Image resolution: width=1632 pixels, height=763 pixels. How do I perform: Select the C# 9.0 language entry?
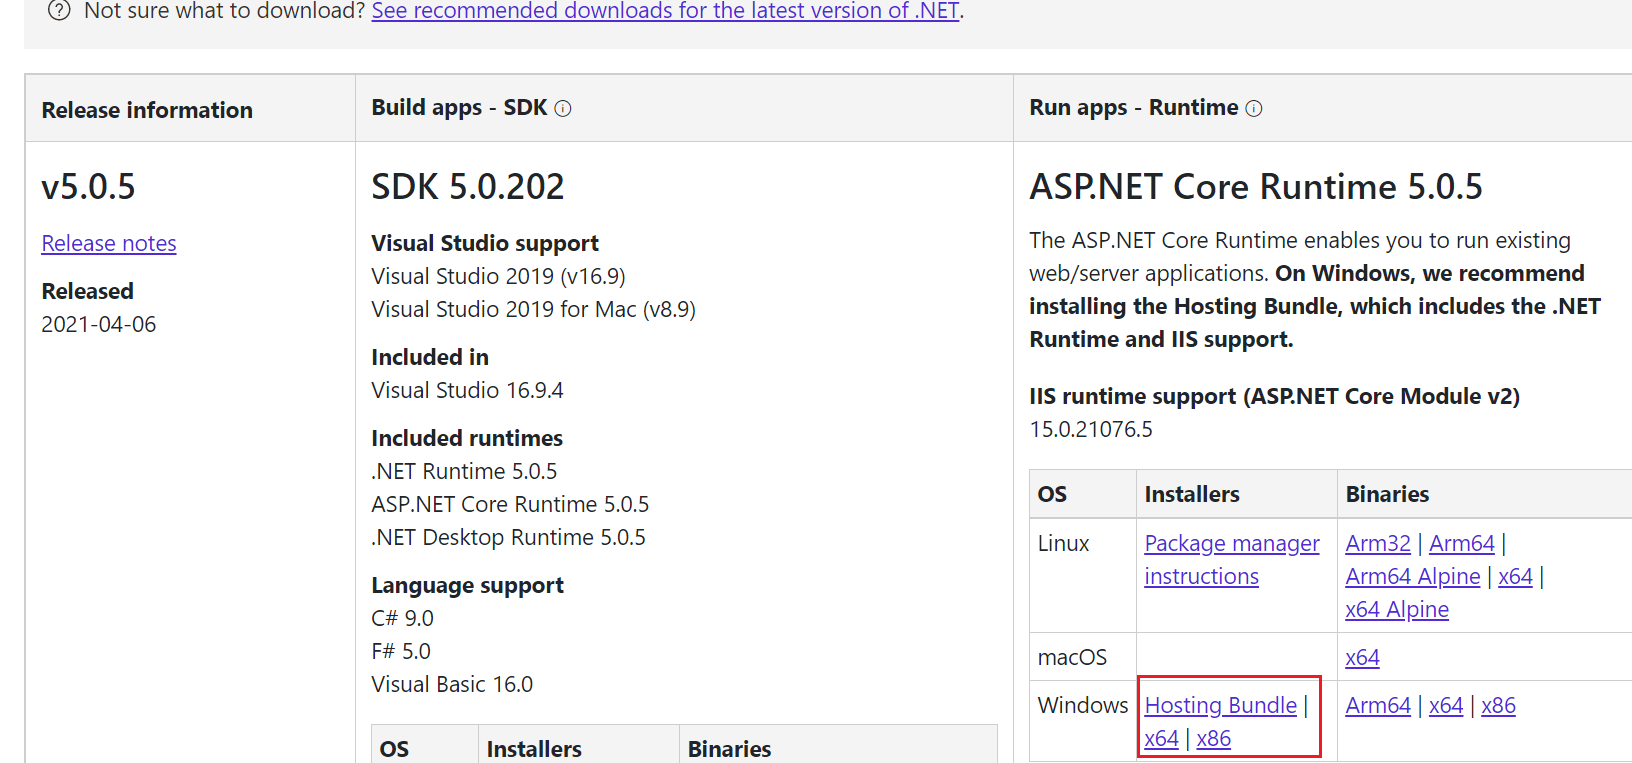[x=402, y=618]
